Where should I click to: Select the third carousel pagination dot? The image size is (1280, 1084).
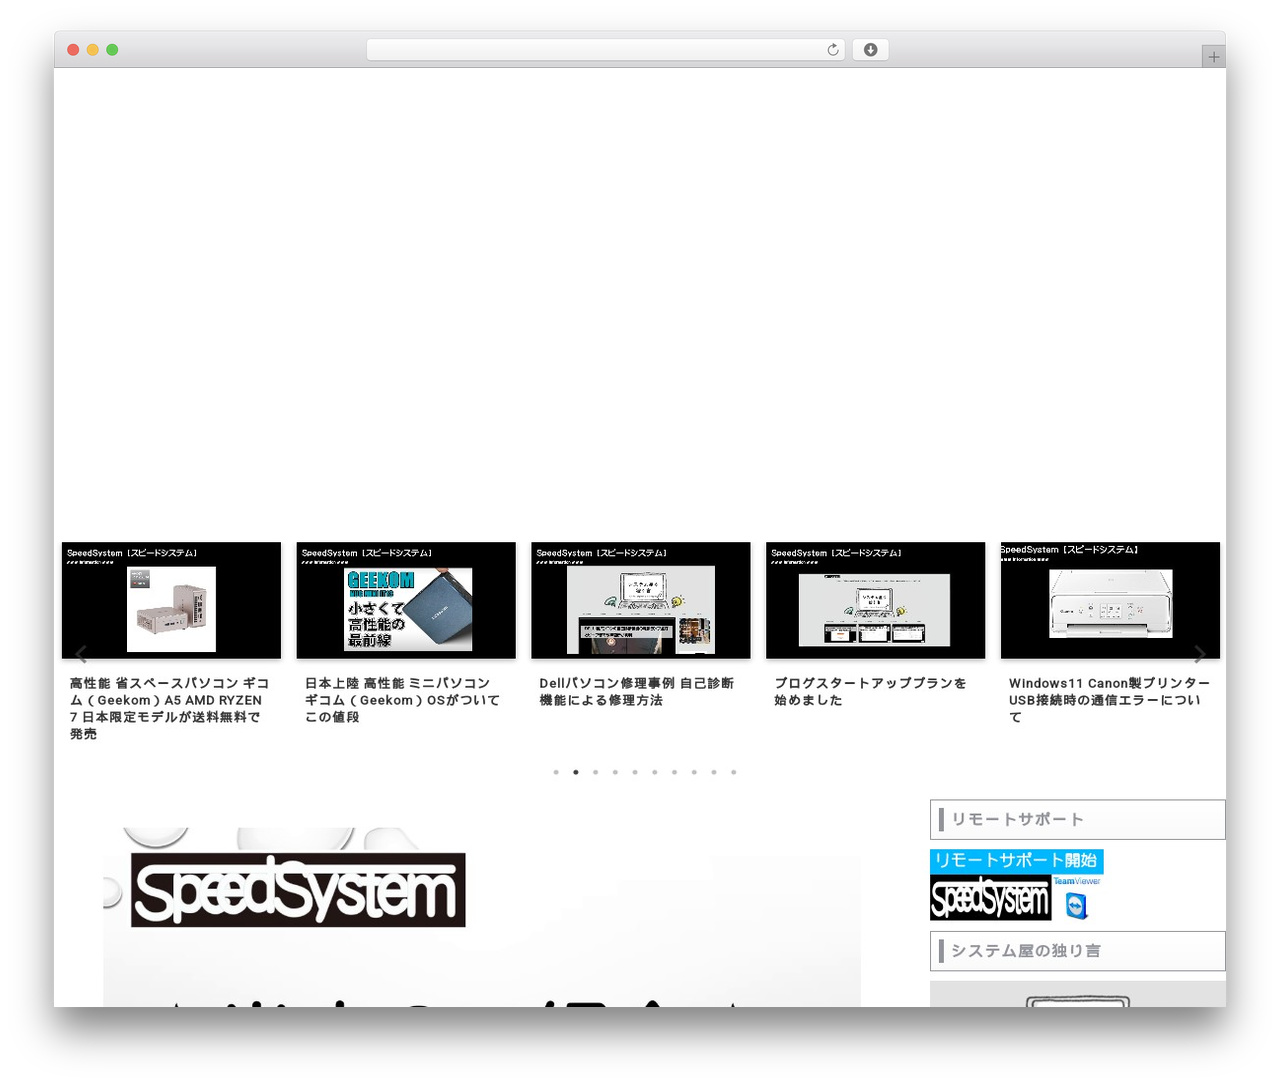pyautogui.click(x=595, y=772)
